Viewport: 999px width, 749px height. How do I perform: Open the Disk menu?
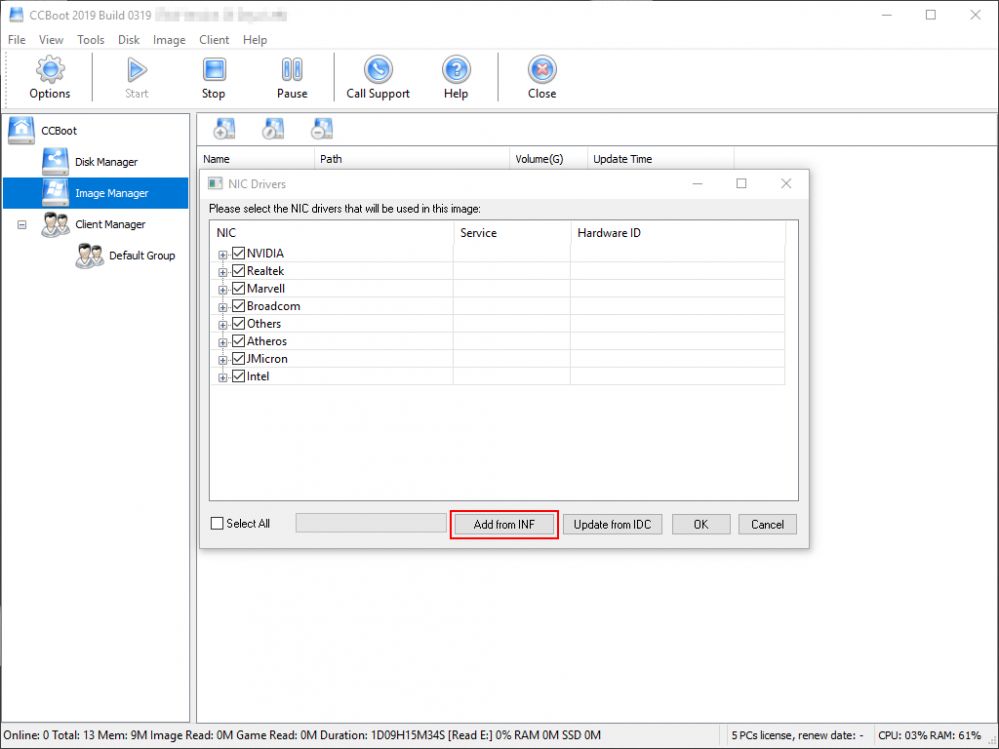(x=129, y=39)
